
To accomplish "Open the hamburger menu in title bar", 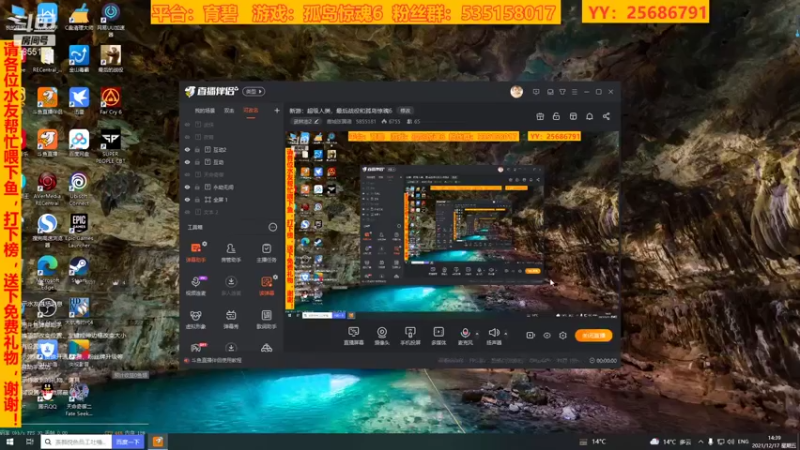I will (574, 92).
